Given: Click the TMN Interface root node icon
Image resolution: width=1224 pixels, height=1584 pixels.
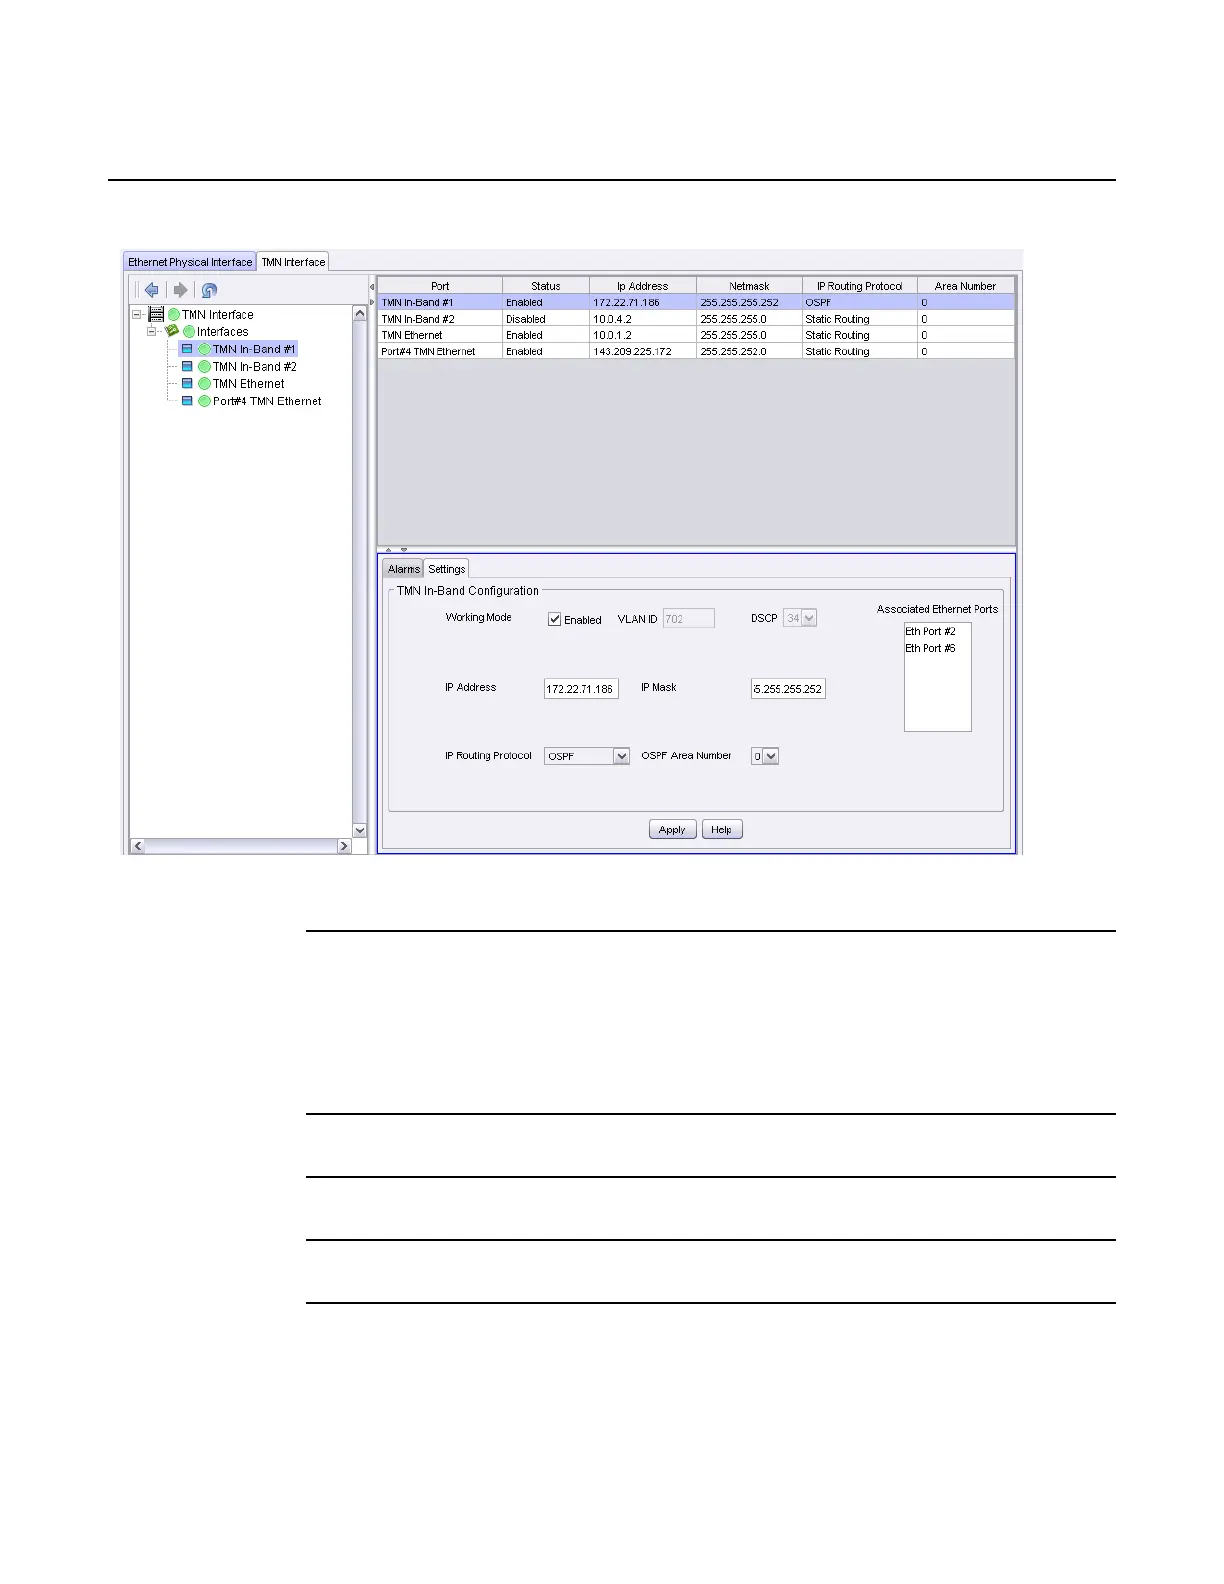Looking at the screenshot, I should tap(156, 314).
